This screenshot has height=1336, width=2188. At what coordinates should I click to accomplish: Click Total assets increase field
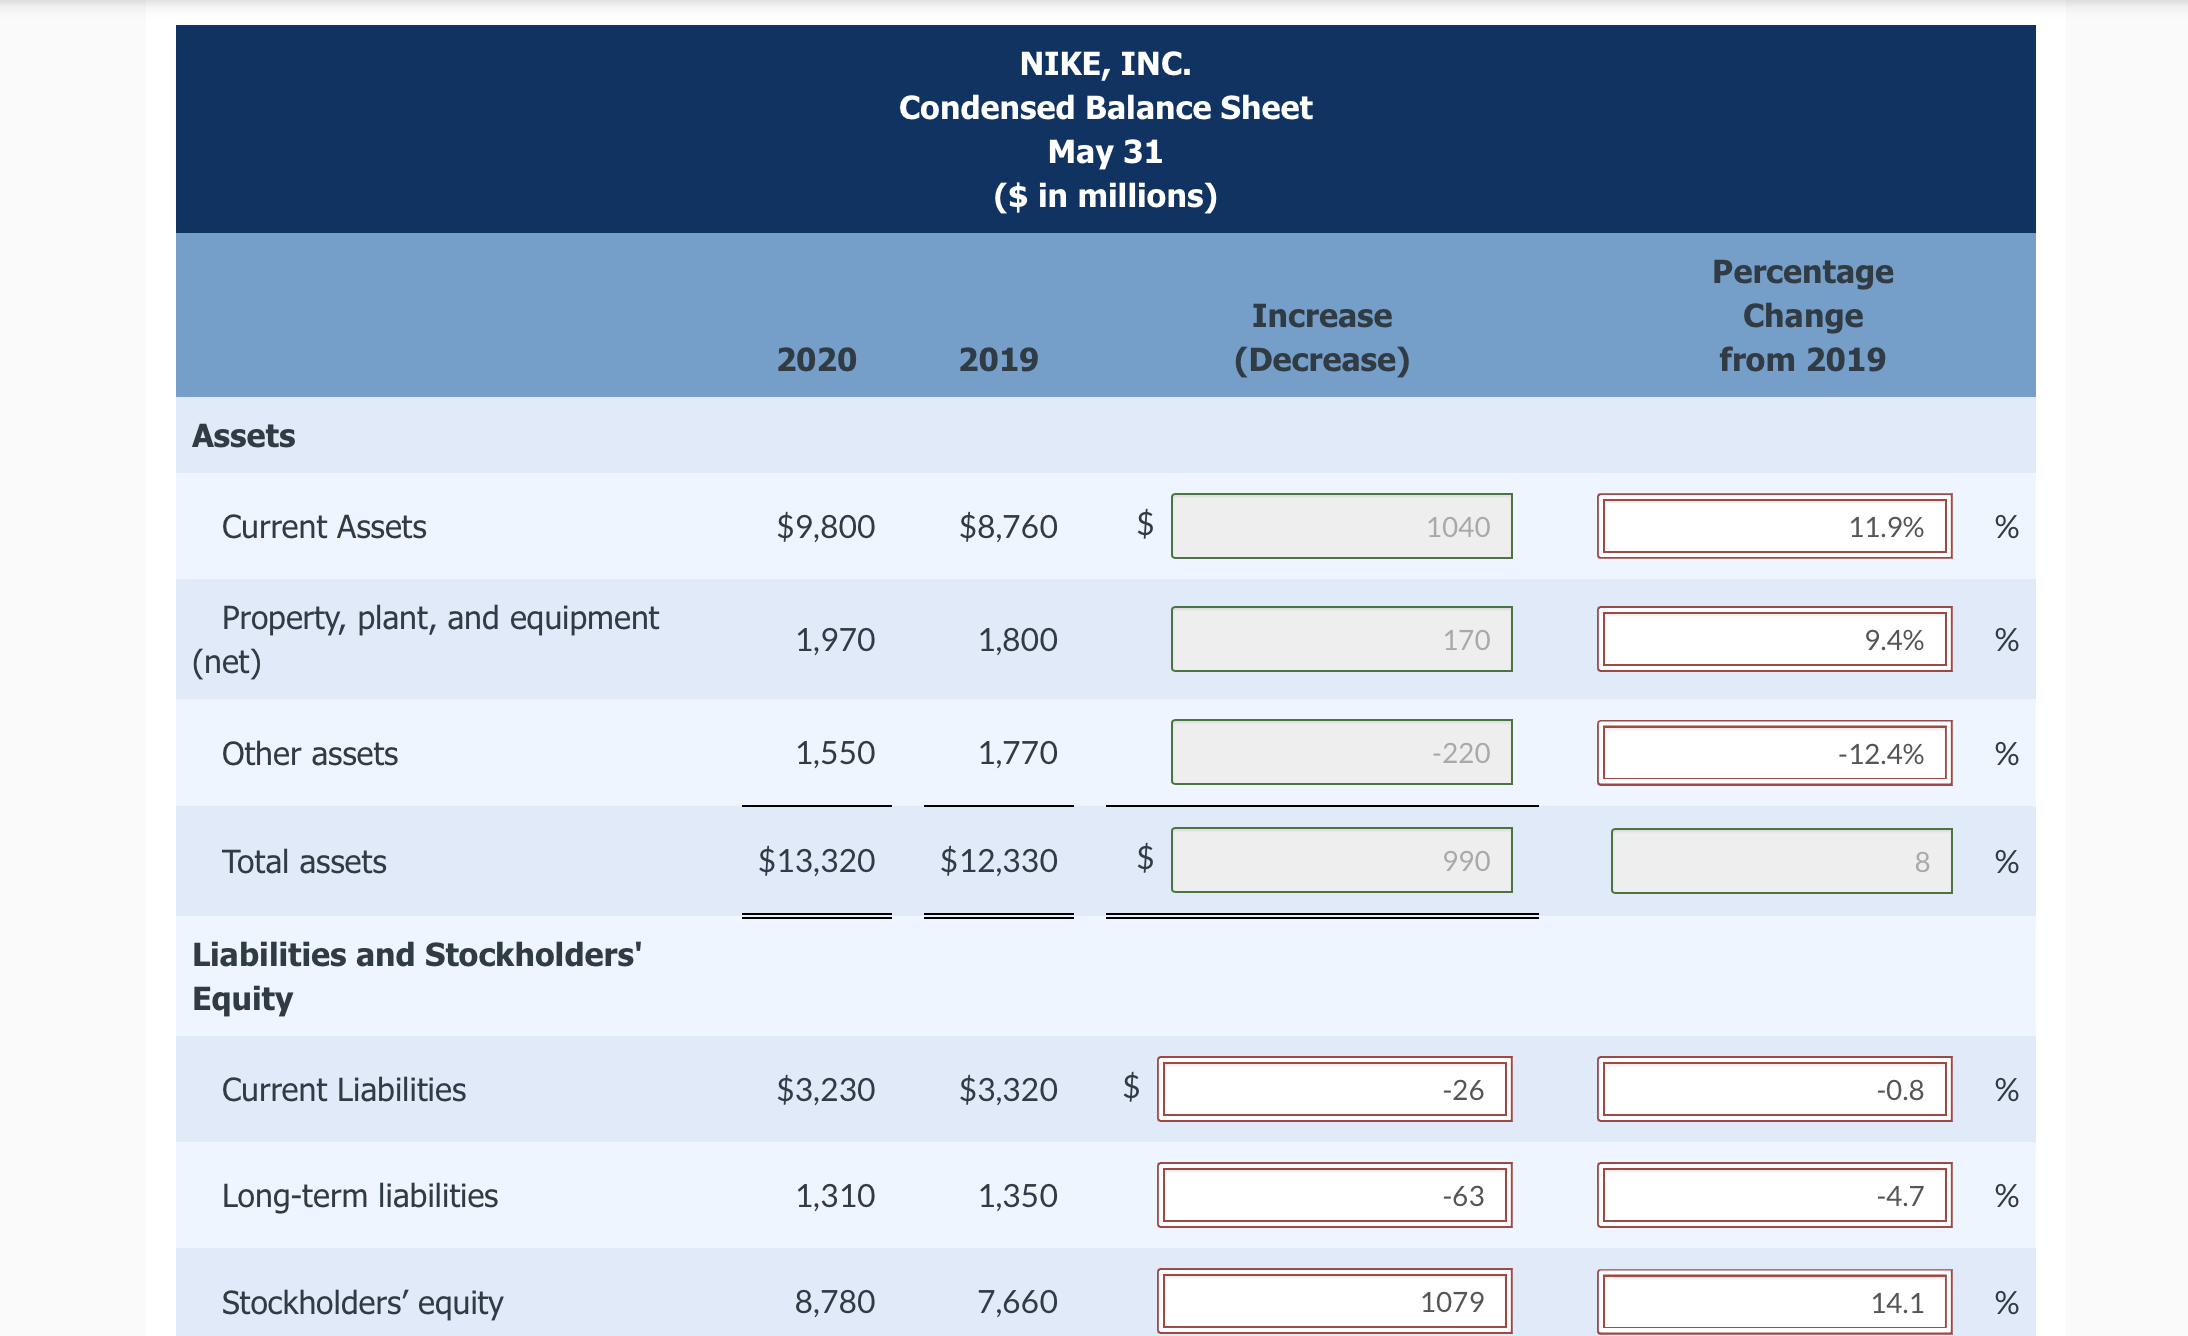click(1341, 860)
